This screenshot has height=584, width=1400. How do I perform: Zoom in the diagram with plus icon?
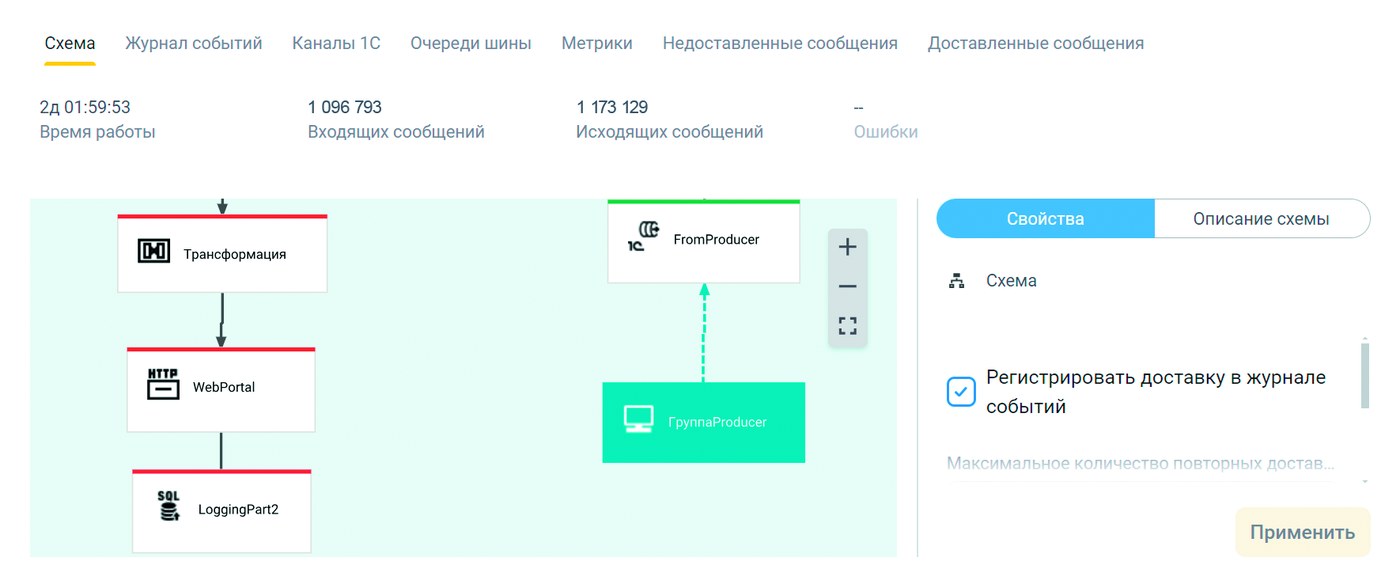coord(847,247)
